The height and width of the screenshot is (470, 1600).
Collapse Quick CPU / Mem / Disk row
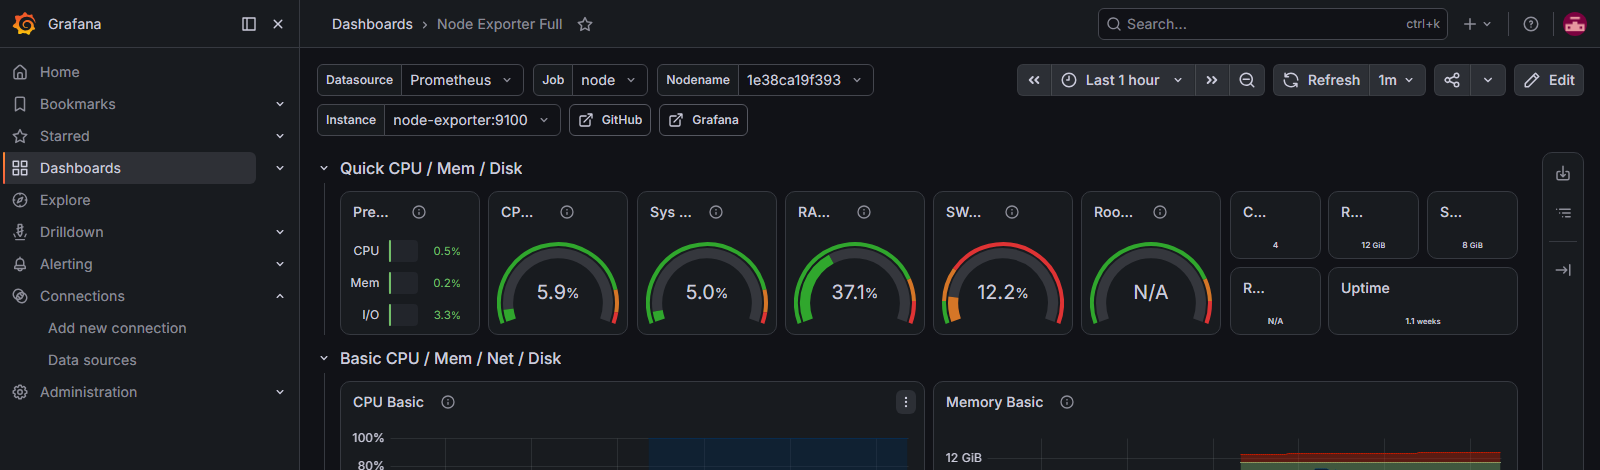click(324, 168)
